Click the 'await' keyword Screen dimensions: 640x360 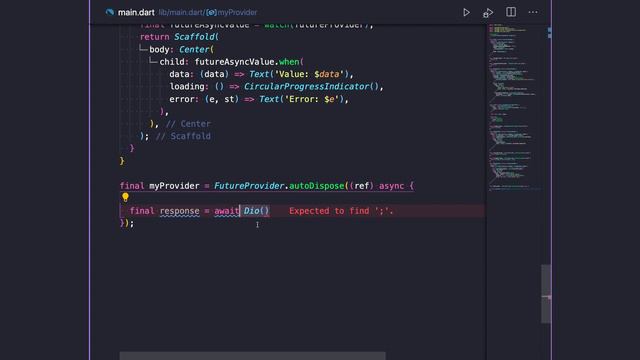coord(227,211)
